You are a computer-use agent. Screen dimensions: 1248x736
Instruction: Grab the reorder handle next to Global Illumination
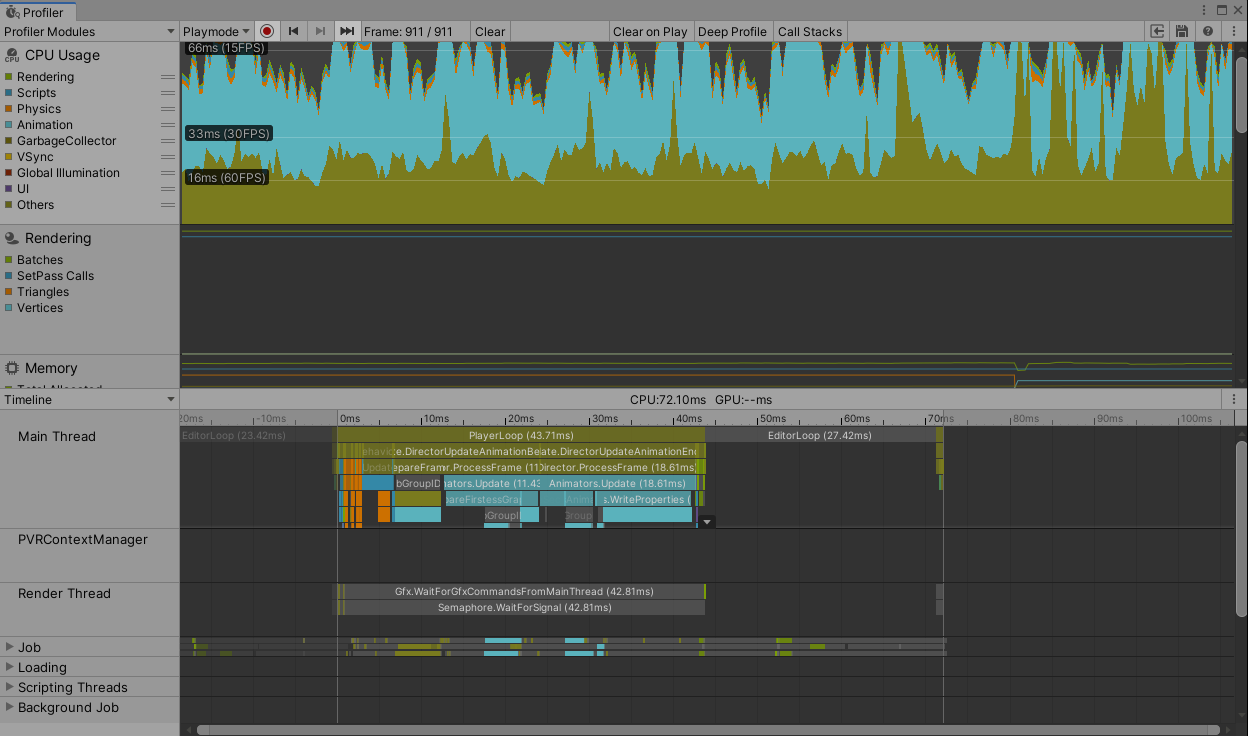click(168, 173)
